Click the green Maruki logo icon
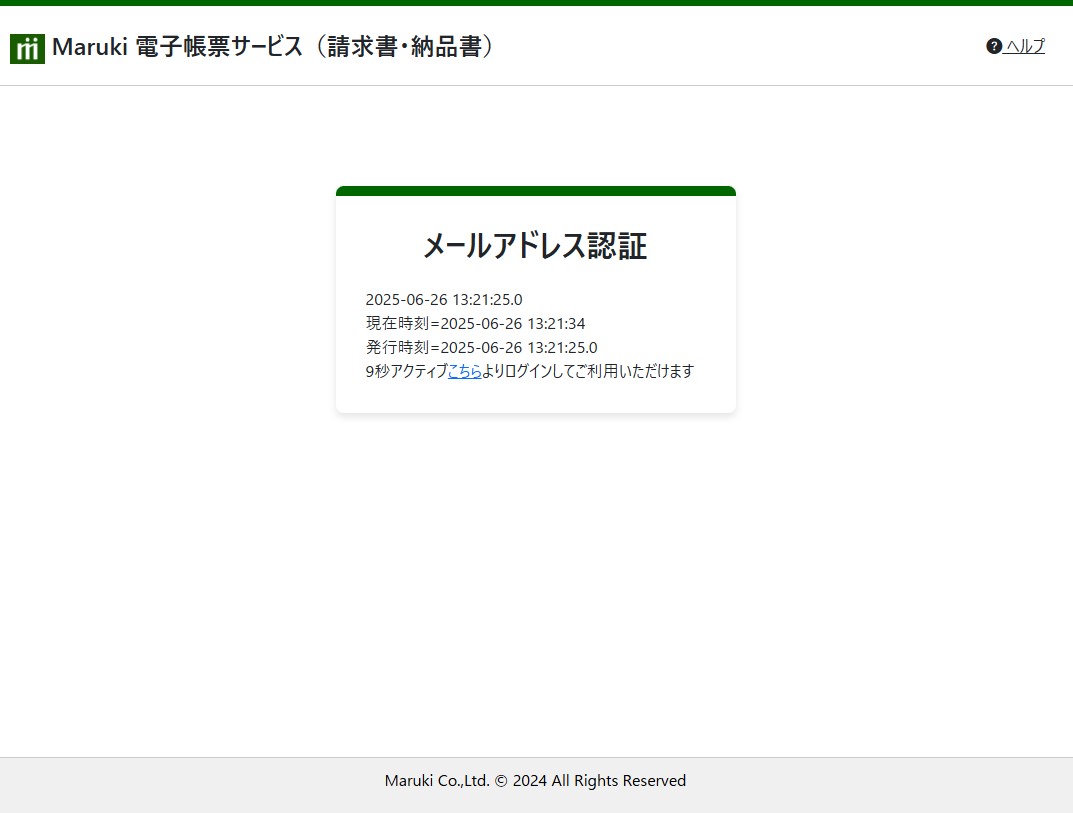This screenshot has height=813, width=1073. [27, 49]
